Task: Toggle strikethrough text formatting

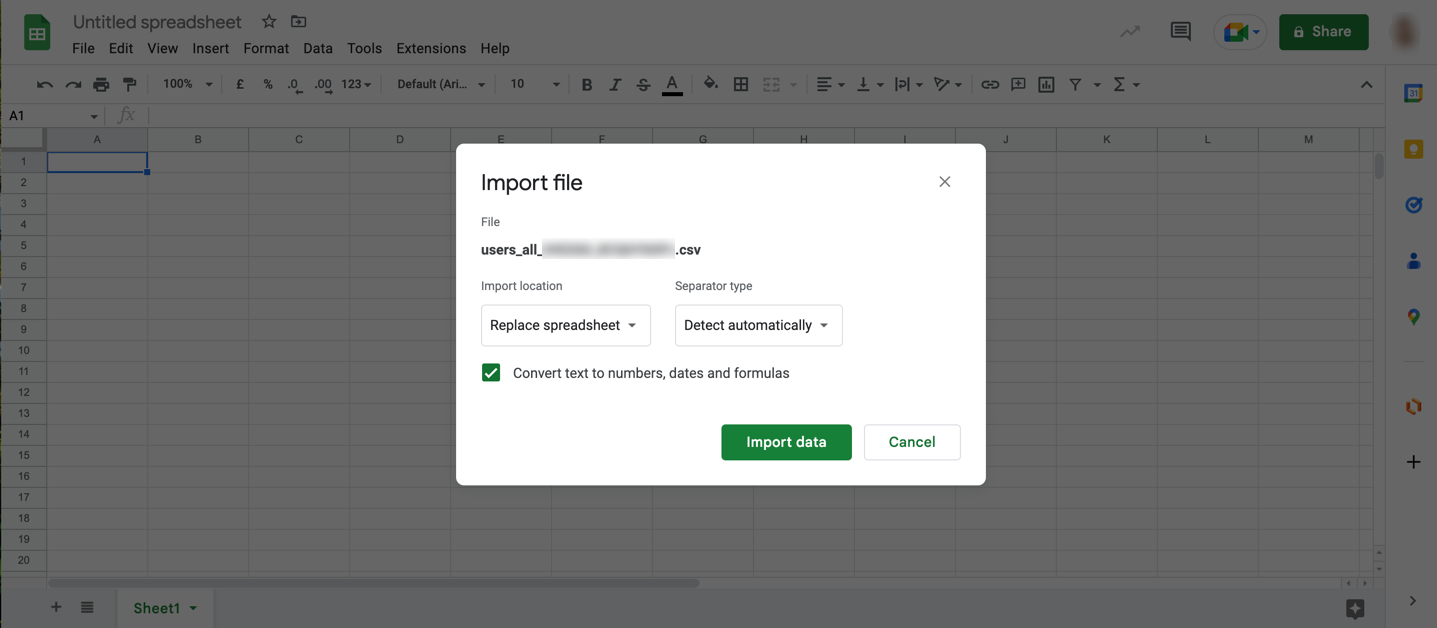Action: coord(643,84)
